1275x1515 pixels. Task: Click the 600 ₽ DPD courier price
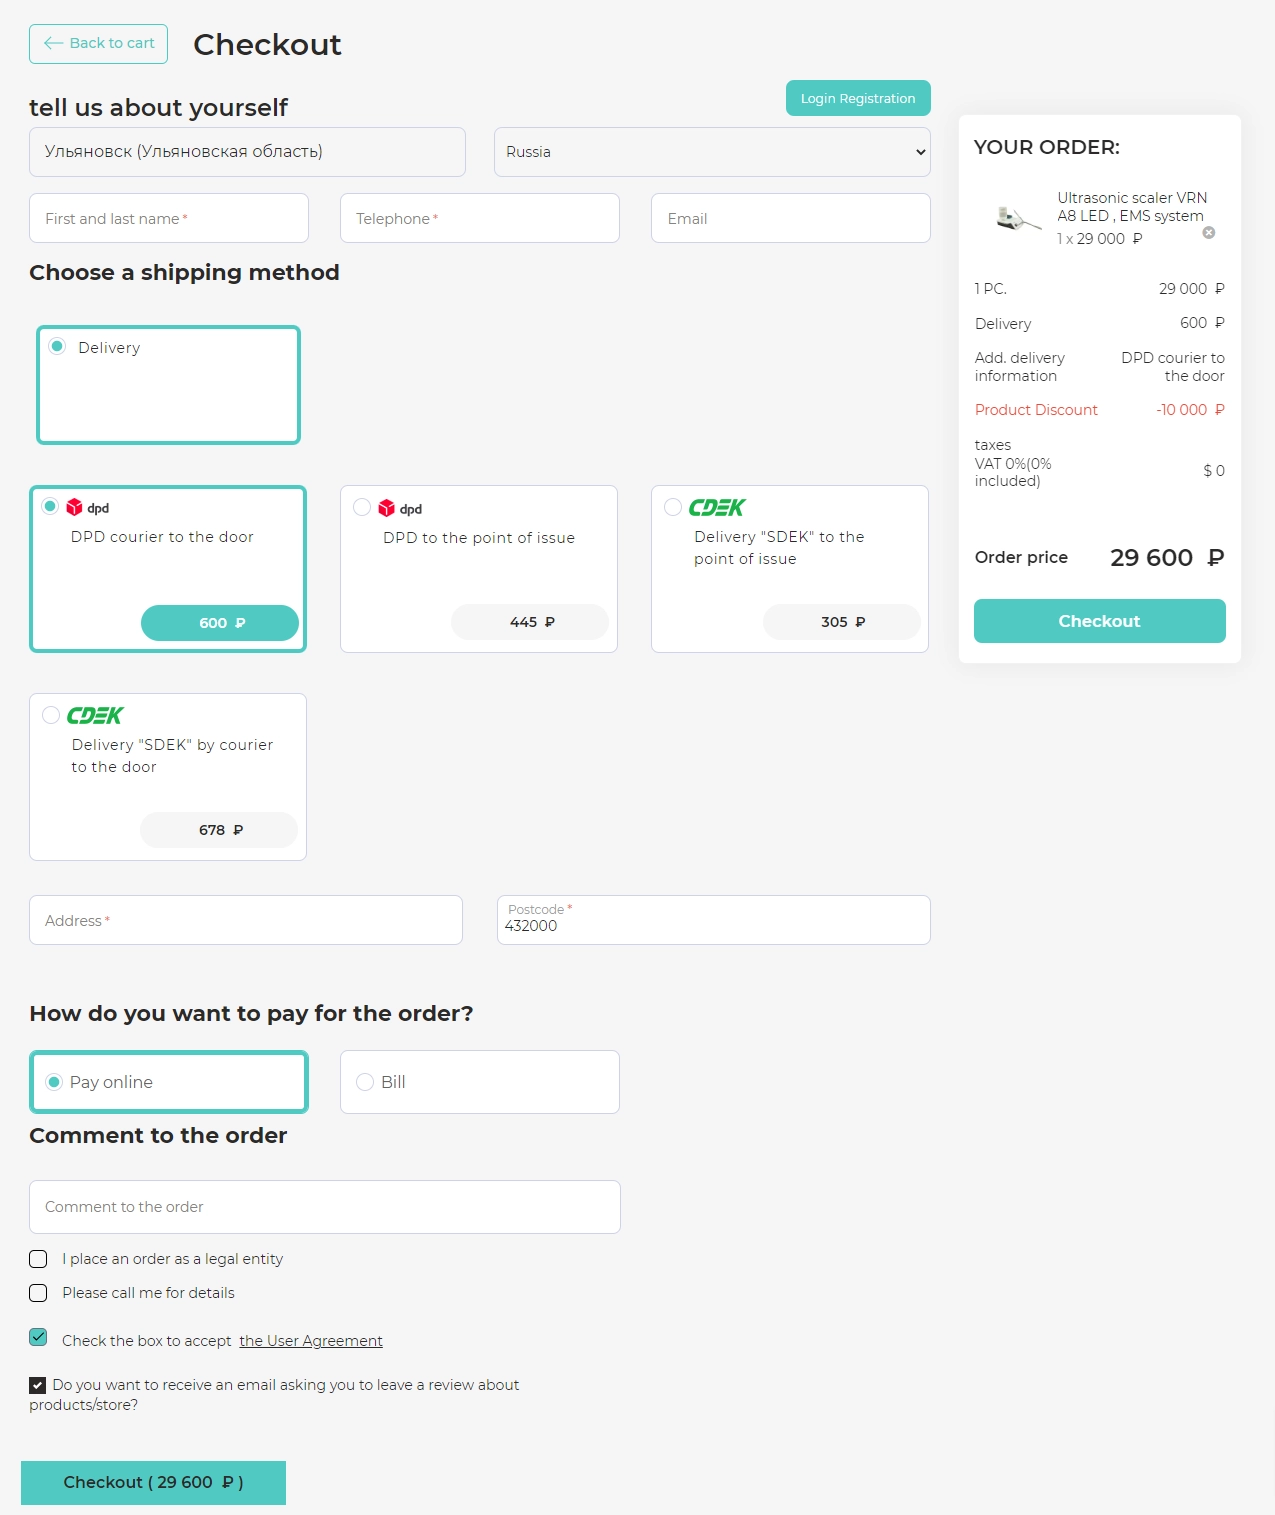[220, 623]
